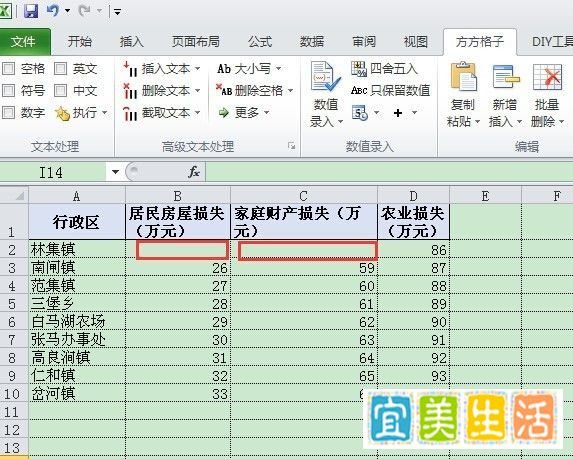Open Customize Quick Access Toolbar dropdown
Viewport: 573px width, 459px height.
pos(117,12)
